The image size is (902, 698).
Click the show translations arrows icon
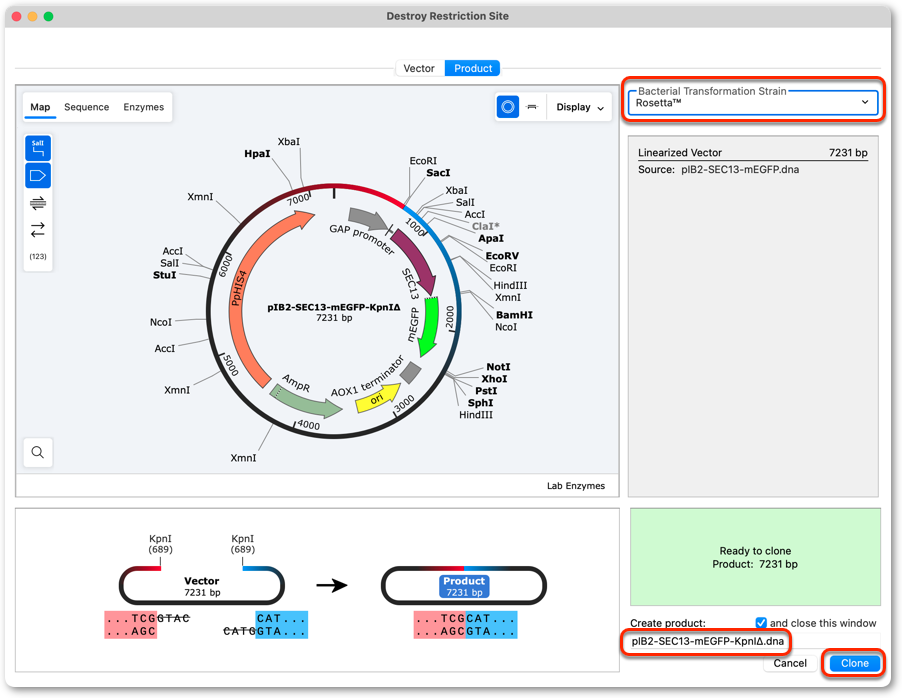[x=38, y=230]
